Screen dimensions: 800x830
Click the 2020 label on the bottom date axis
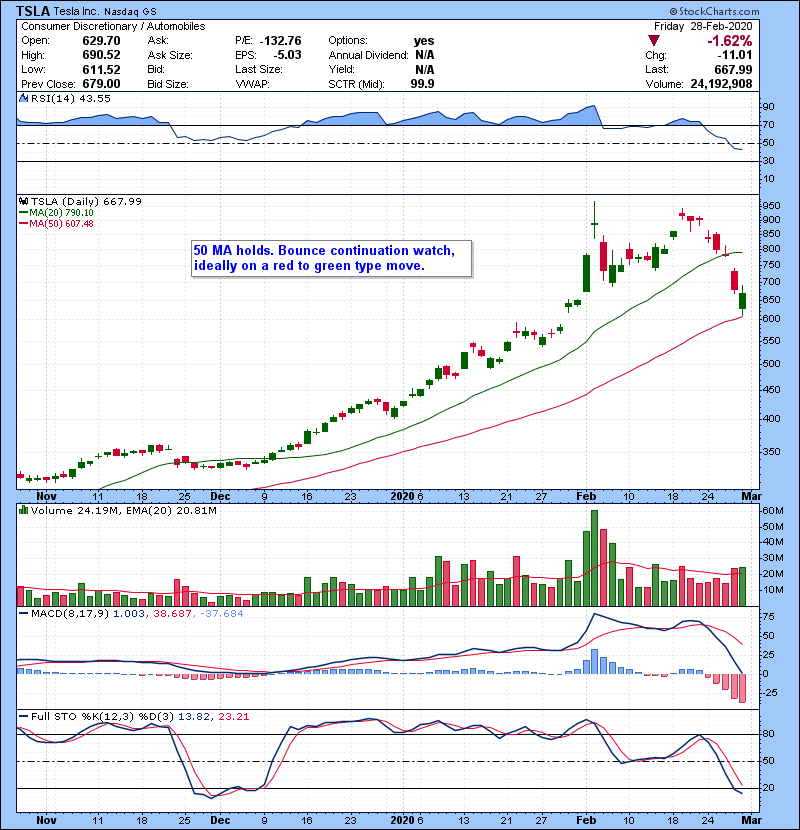click(402, 820)
